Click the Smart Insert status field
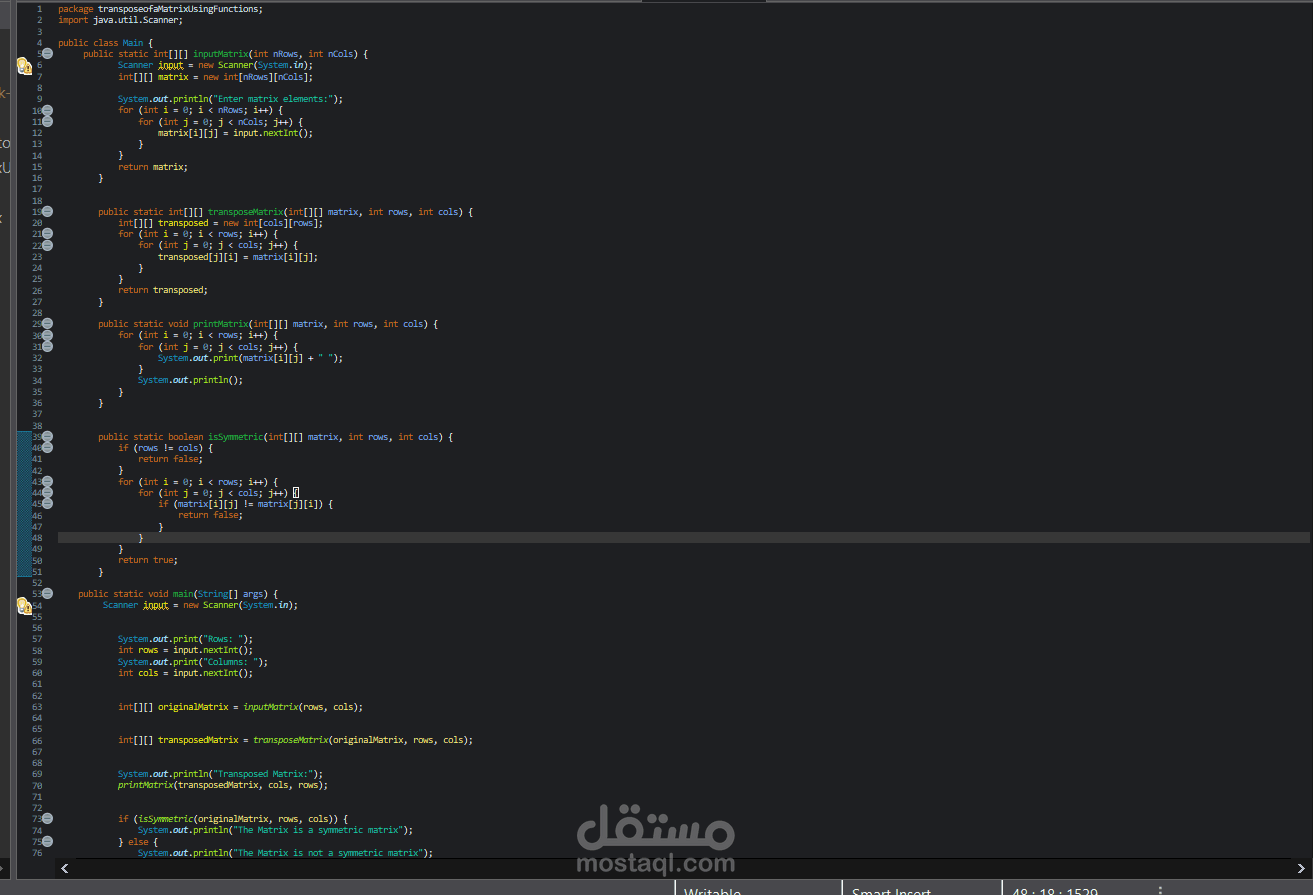Image resolution: width=1313 pixels, height=895 pixels. [891, 890]
